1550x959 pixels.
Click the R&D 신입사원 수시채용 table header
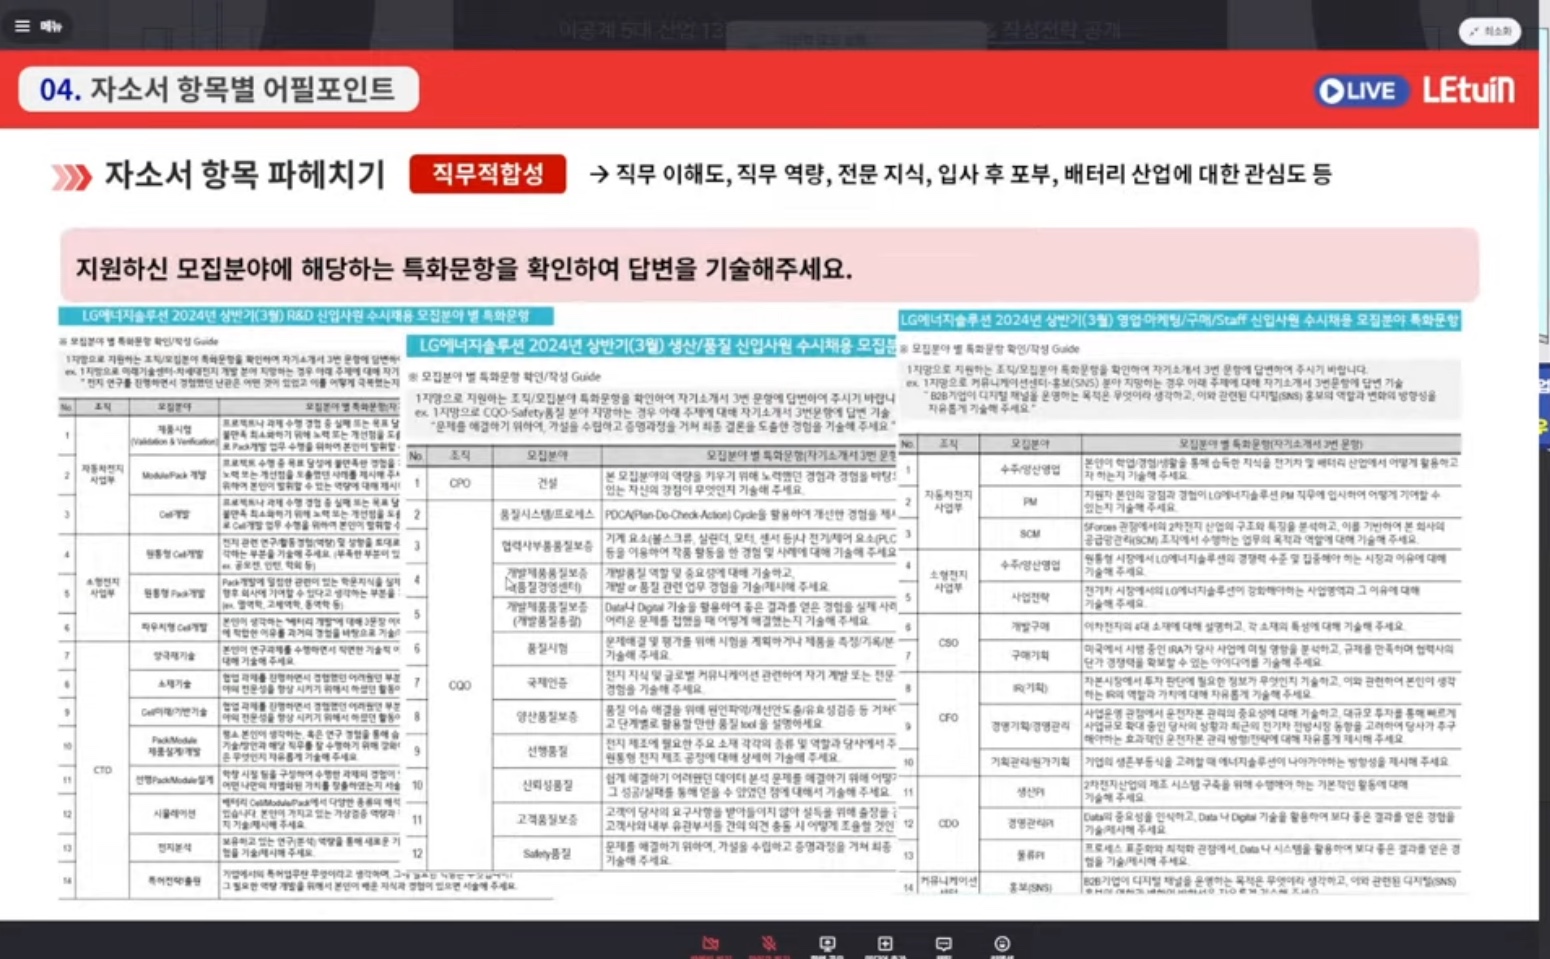coord(305,316)
